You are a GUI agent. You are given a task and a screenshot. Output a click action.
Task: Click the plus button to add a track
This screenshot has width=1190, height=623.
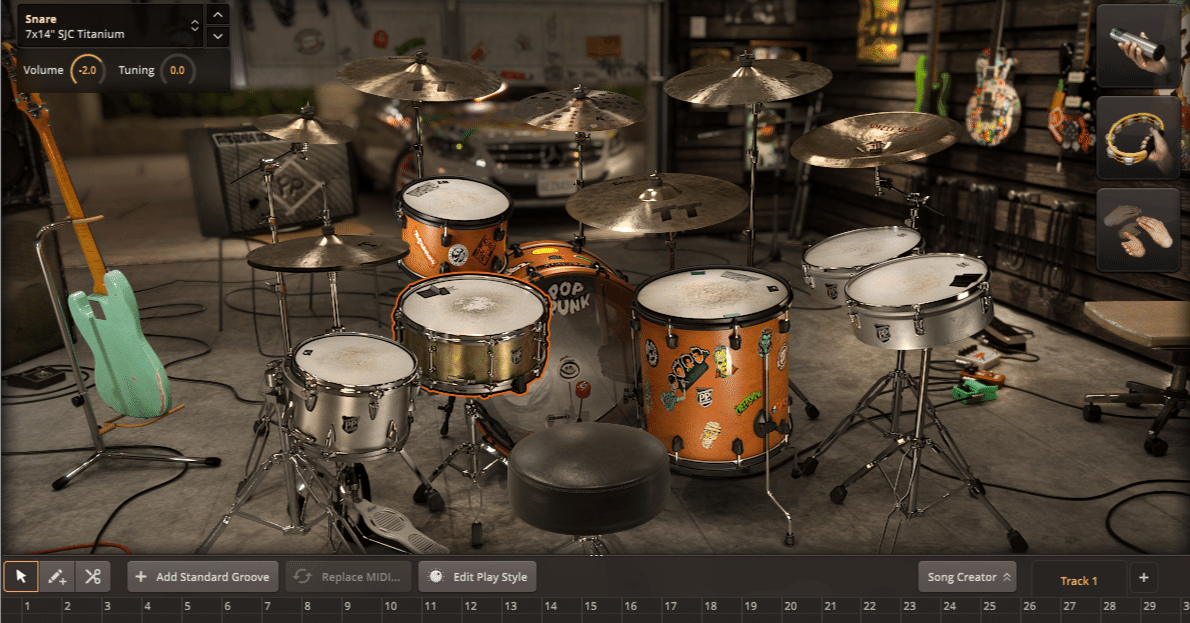1143,577
